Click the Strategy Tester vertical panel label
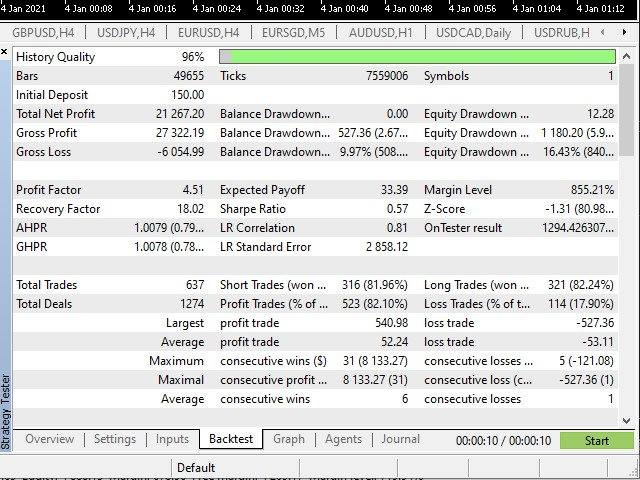This screenshot has height=480, width=640. 7,410
